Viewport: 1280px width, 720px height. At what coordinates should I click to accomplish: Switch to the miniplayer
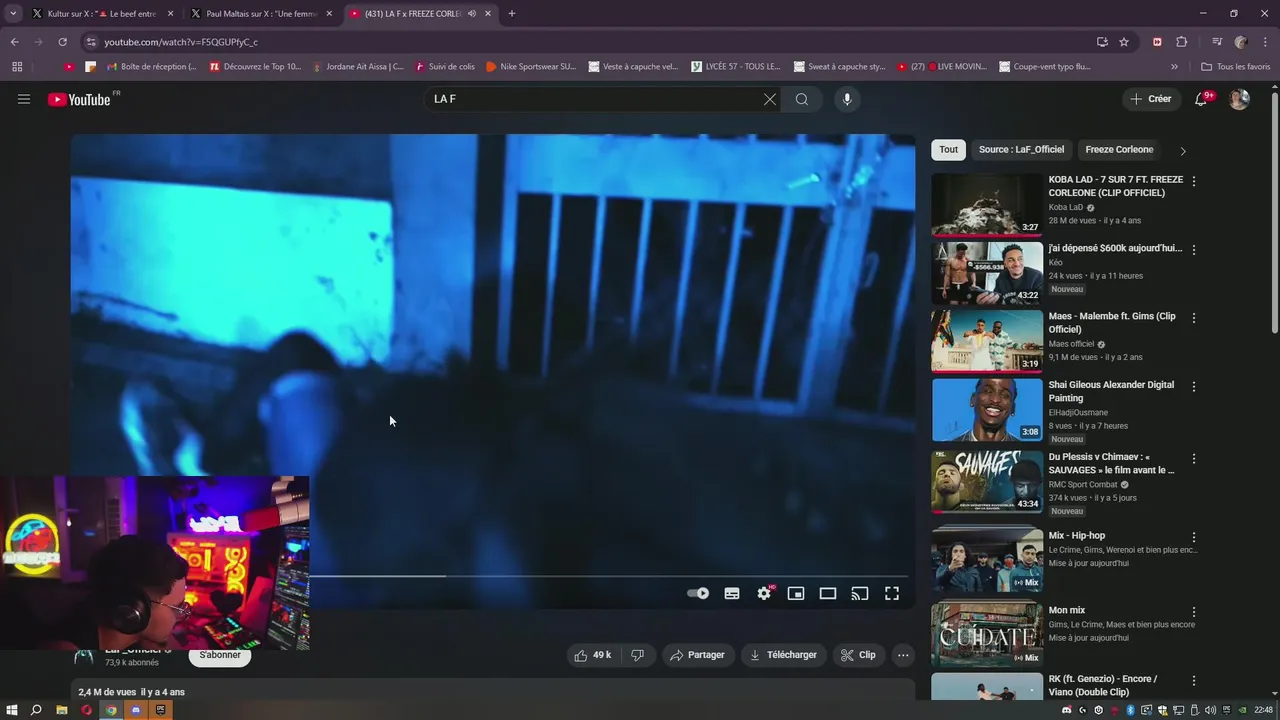coord(796,593)
